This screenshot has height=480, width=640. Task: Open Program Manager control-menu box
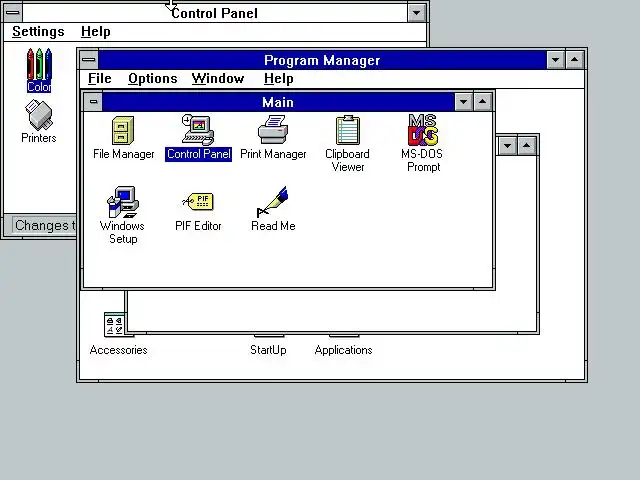pyautogui.click(x=89, y=60)
